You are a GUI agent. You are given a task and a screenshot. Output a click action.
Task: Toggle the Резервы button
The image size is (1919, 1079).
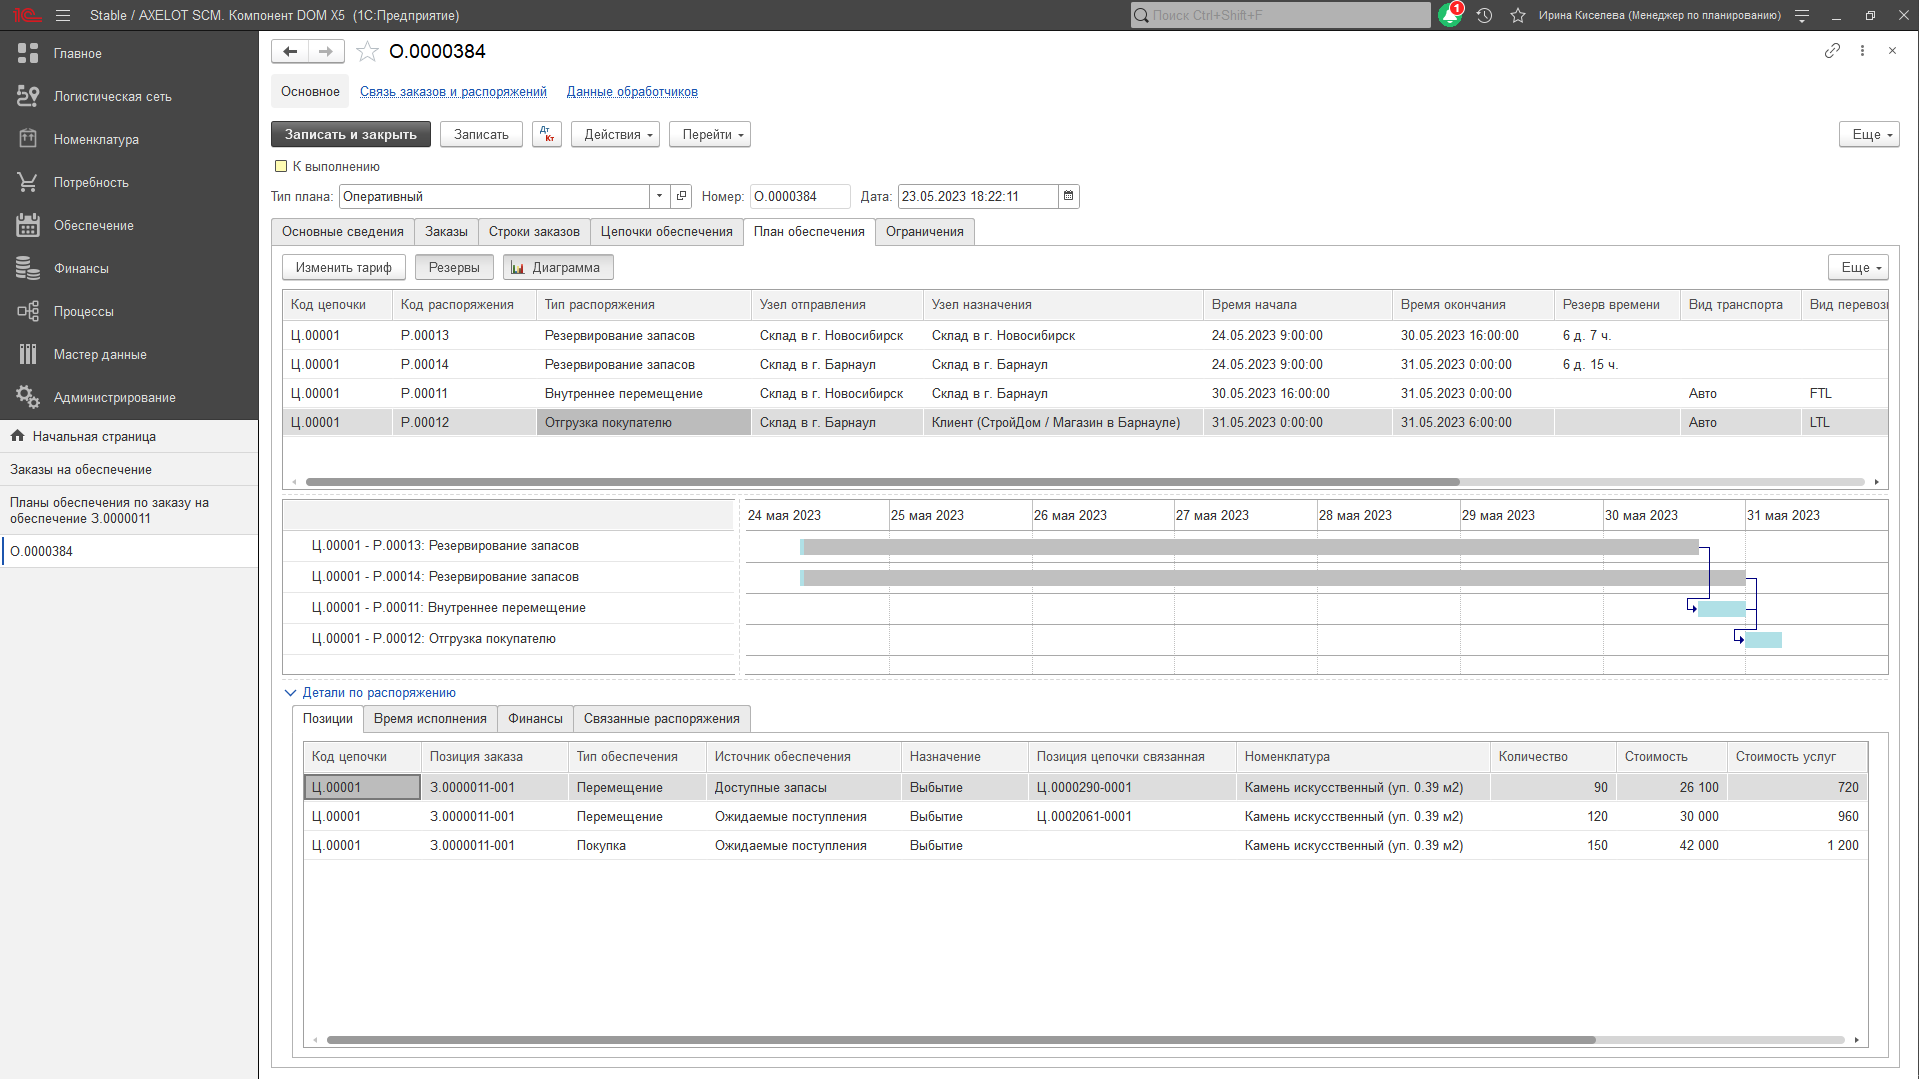pos(454,267)
